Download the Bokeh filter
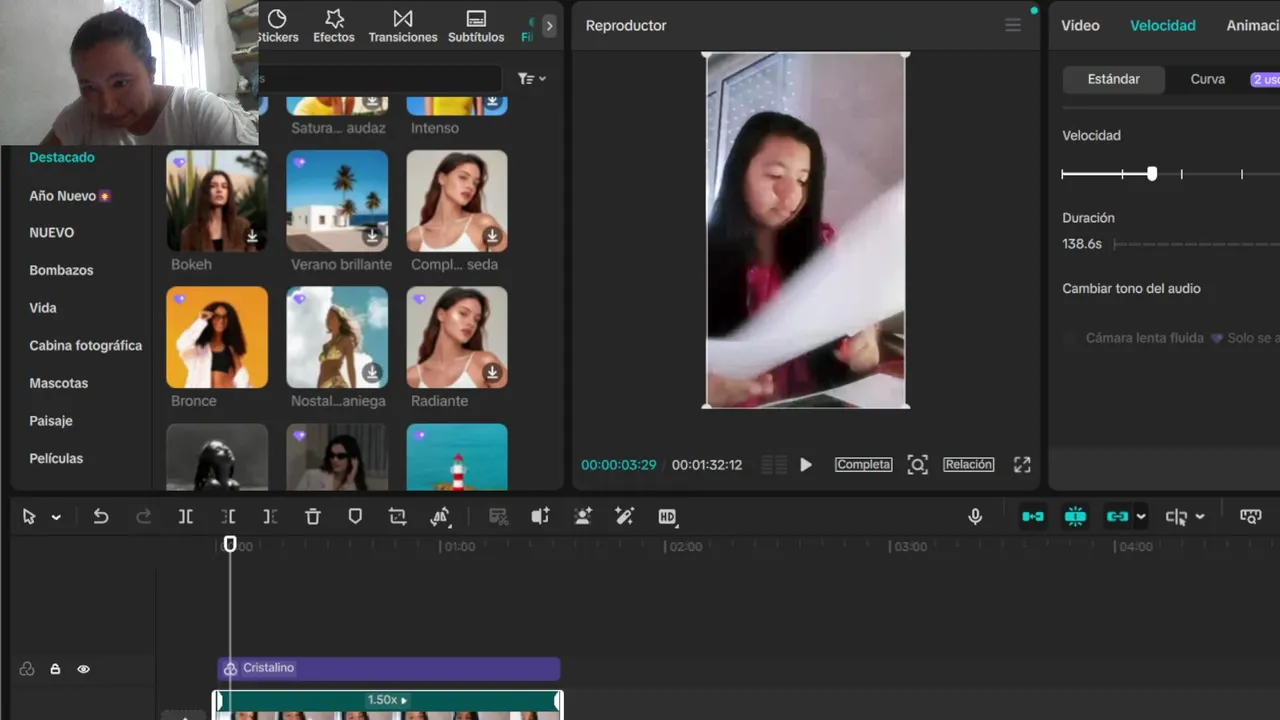The image size is (1280, 720). pyautogui.click(x=252, y=237)
